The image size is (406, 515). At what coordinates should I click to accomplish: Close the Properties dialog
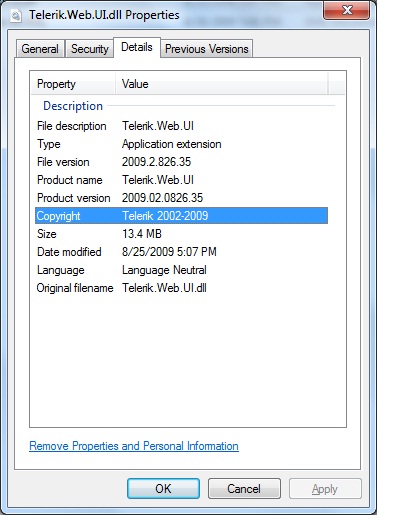coord(347,10)
